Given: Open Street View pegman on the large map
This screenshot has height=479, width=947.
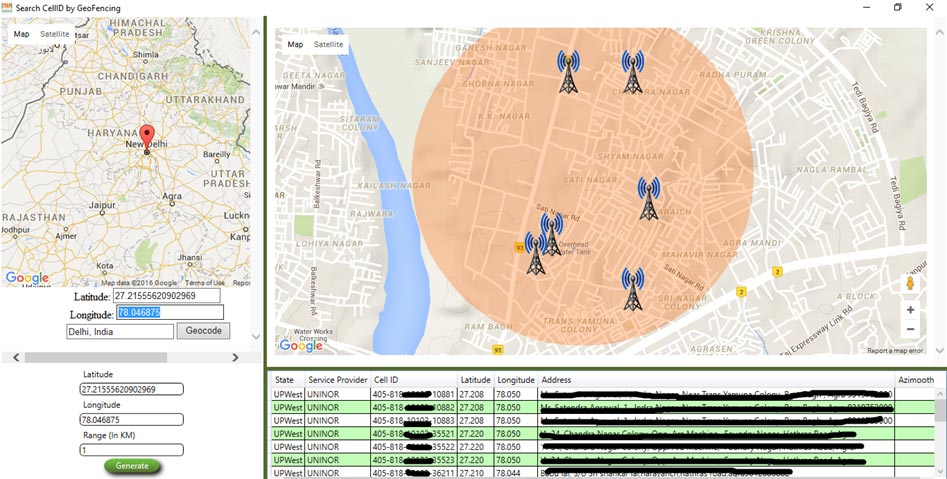Looking at the screenshot, I should click(x=910, y=283).
